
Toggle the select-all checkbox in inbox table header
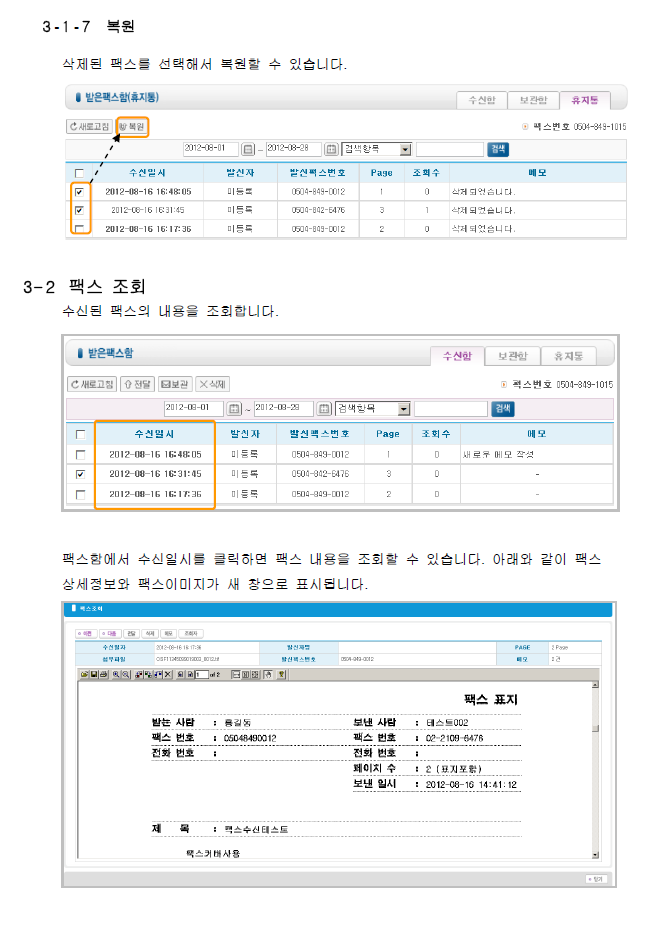point(80,434)
